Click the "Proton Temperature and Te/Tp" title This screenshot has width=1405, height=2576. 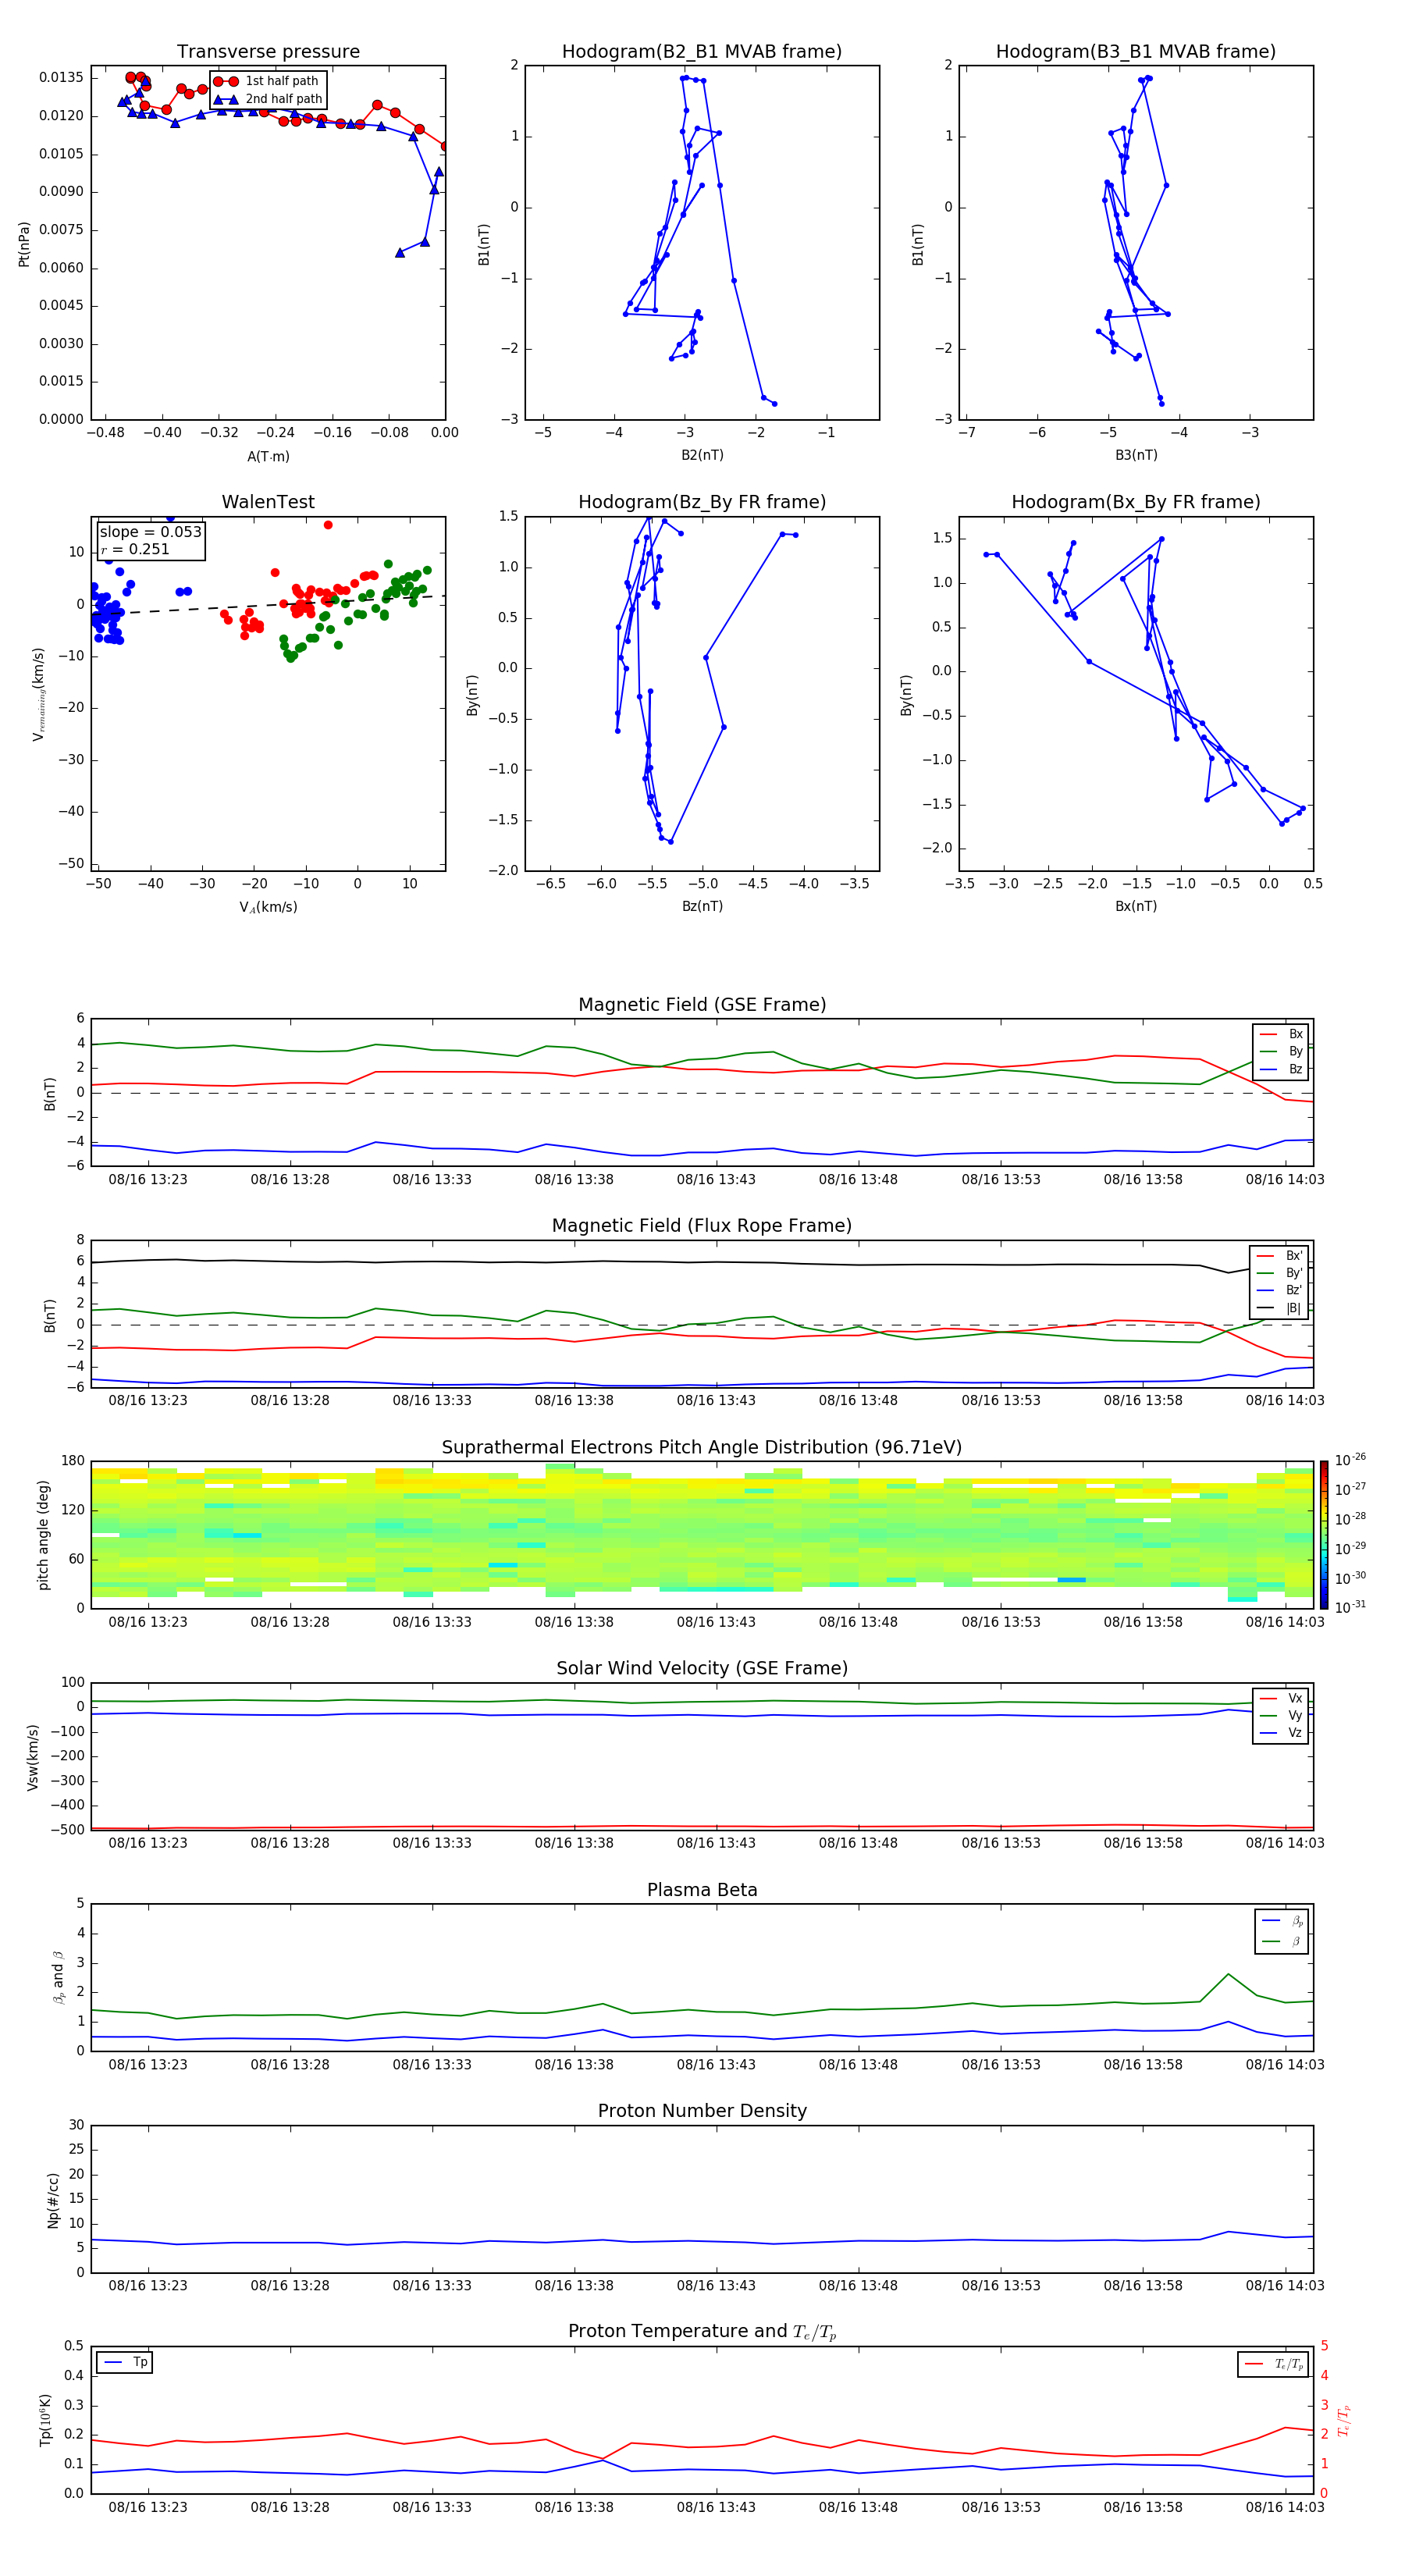point(702,2332)
